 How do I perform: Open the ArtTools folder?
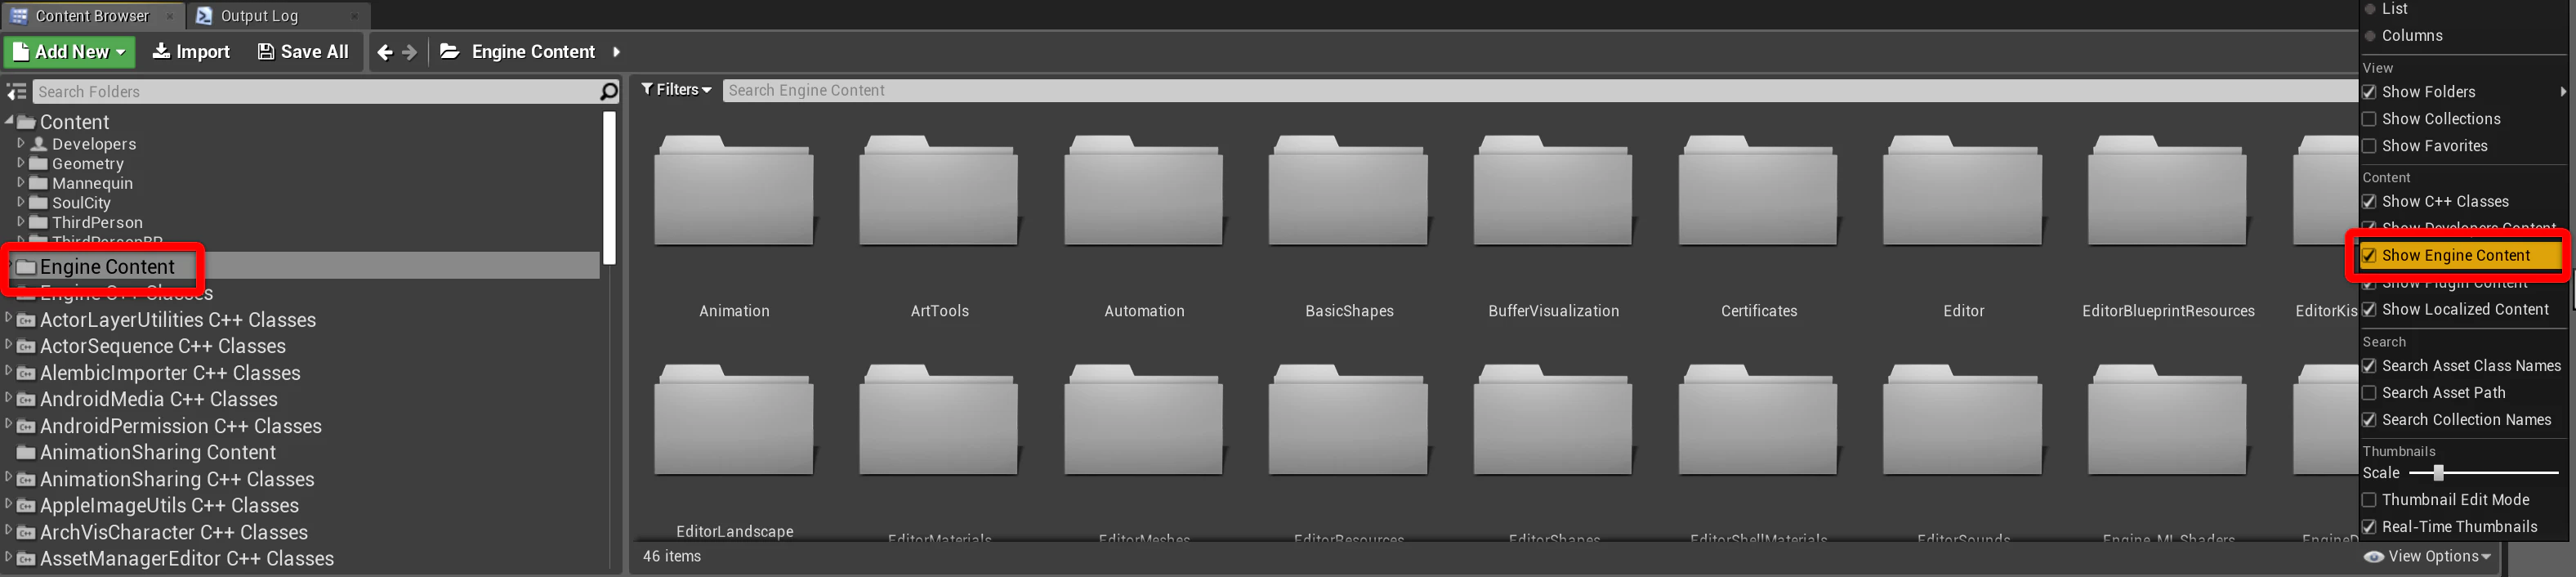(939, 191)
